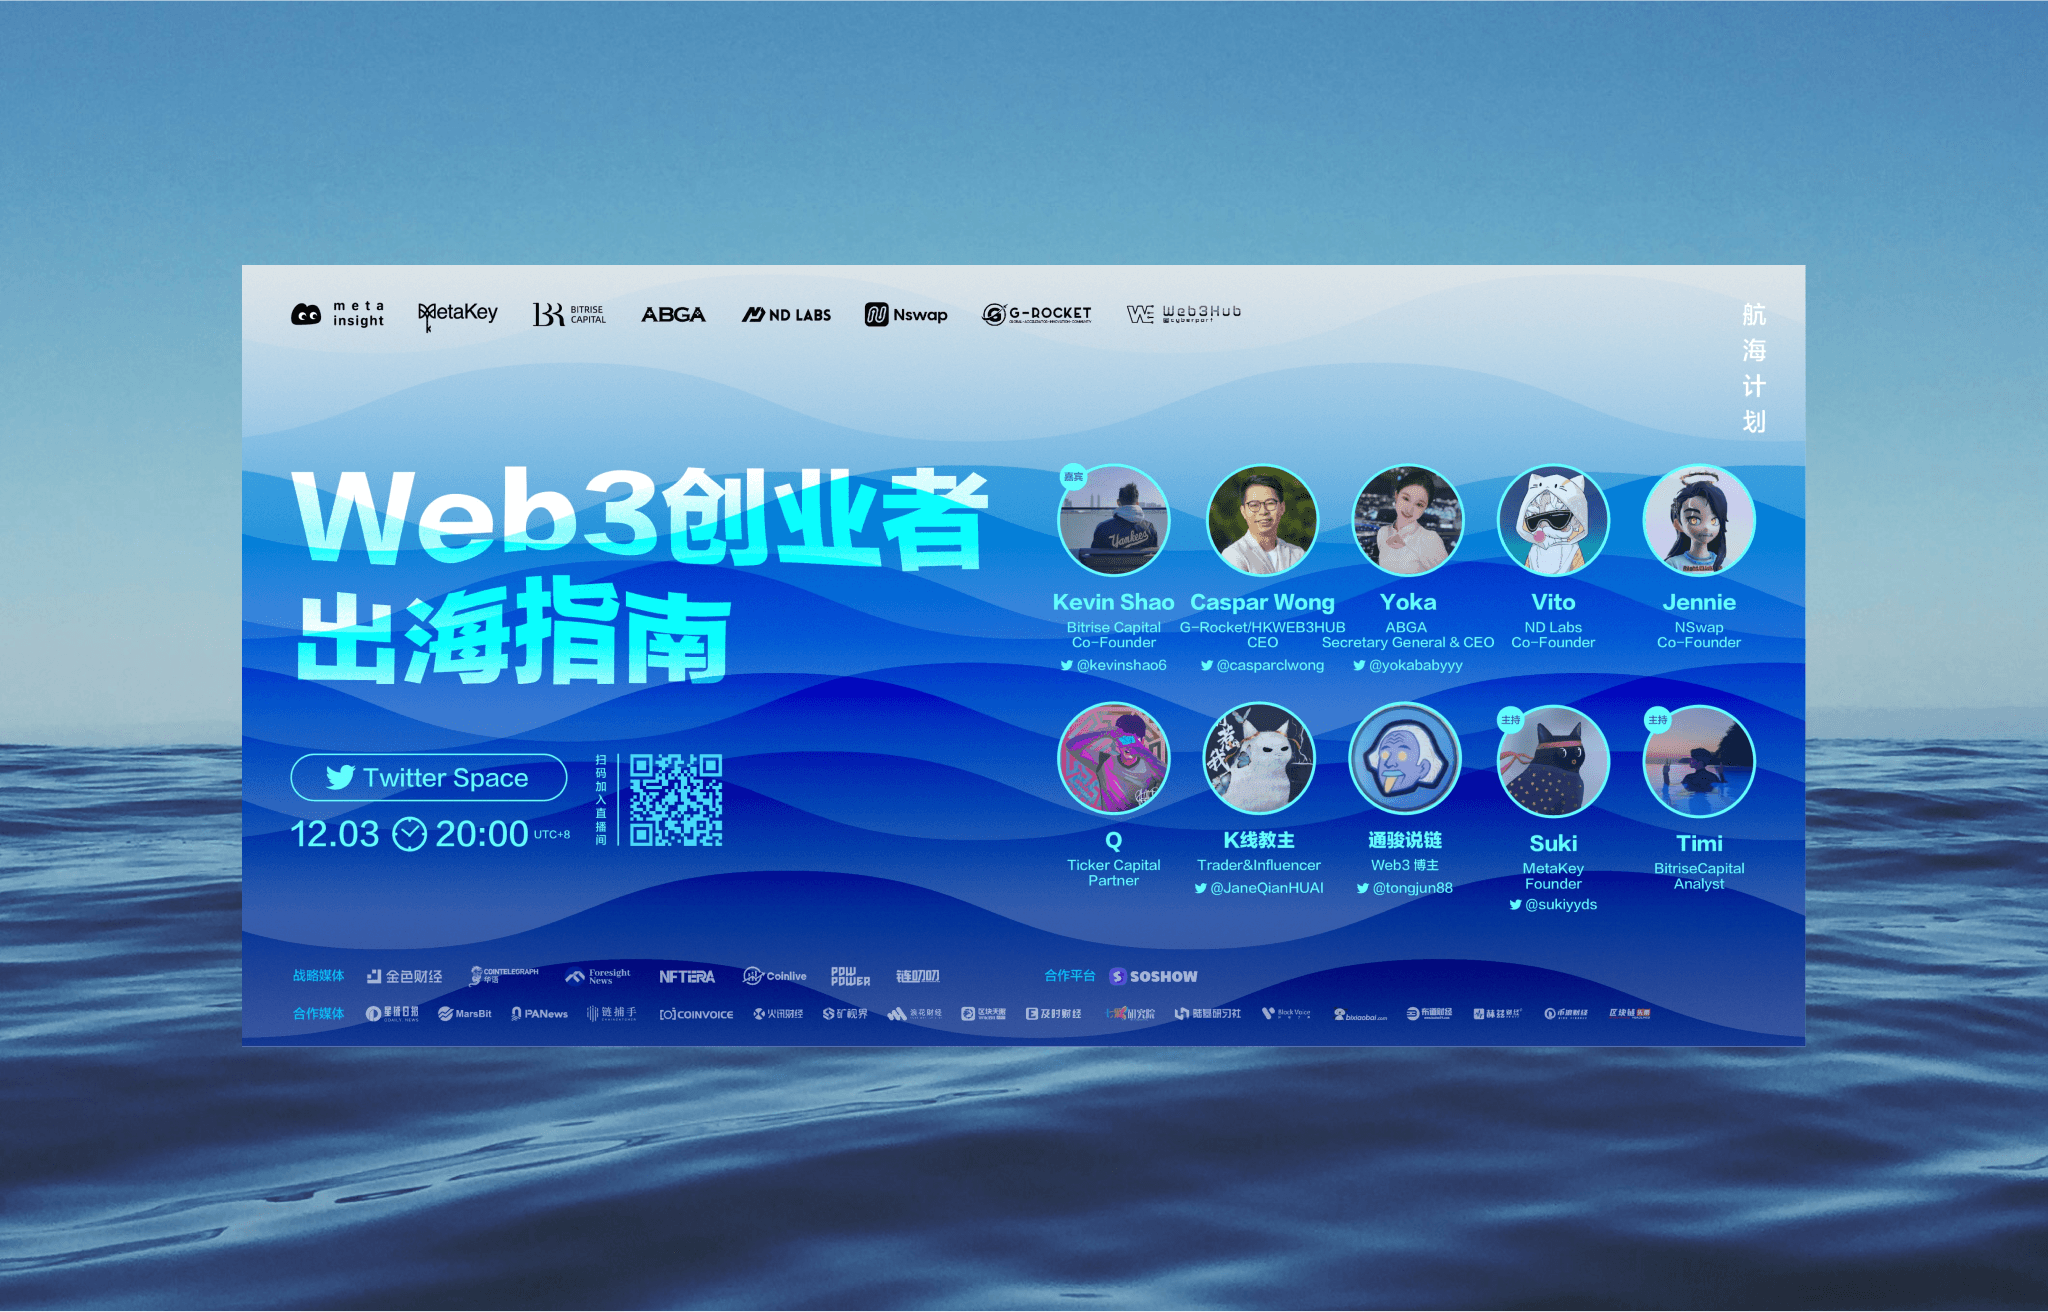
Task: Click the meta insight logo
Action: tap(337, 314)
